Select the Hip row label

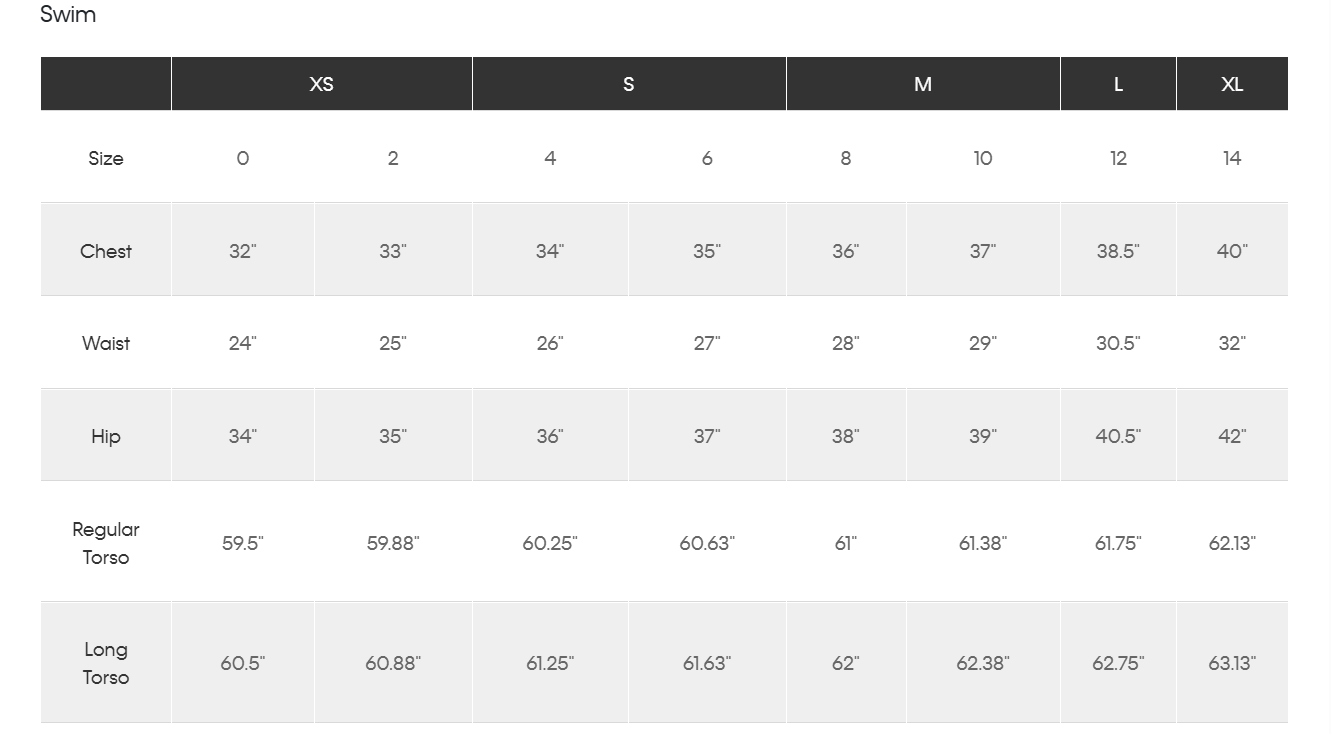coord(106,436)
